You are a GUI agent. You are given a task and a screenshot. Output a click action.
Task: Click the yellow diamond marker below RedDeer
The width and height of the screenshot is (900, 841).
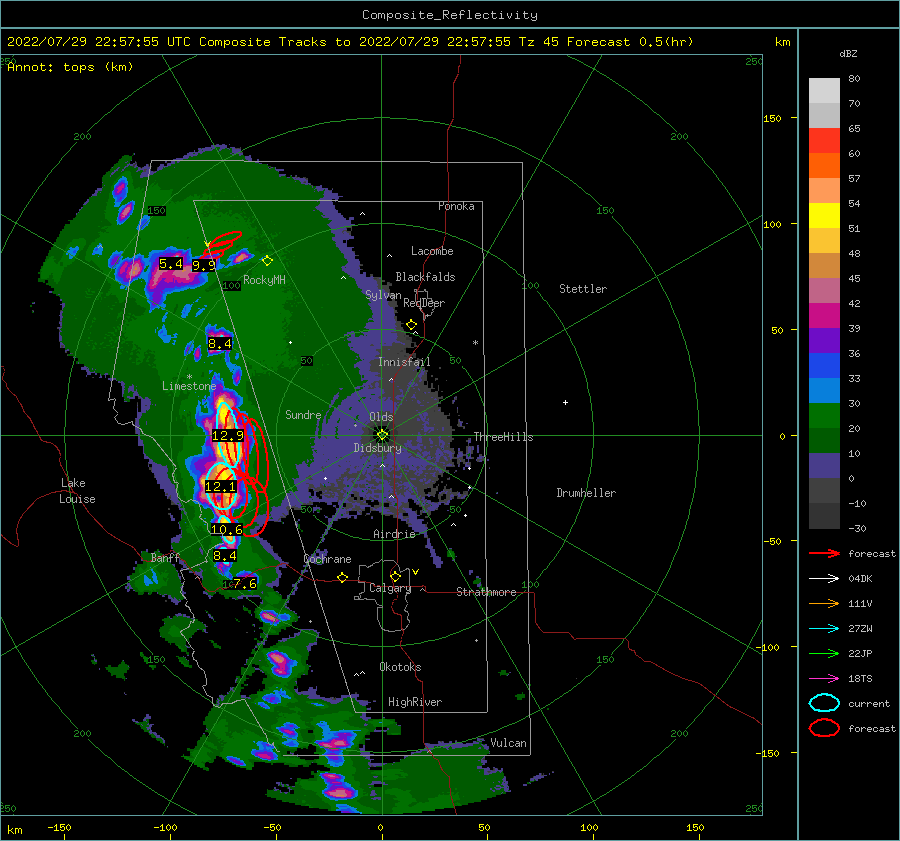click(411, 325)
